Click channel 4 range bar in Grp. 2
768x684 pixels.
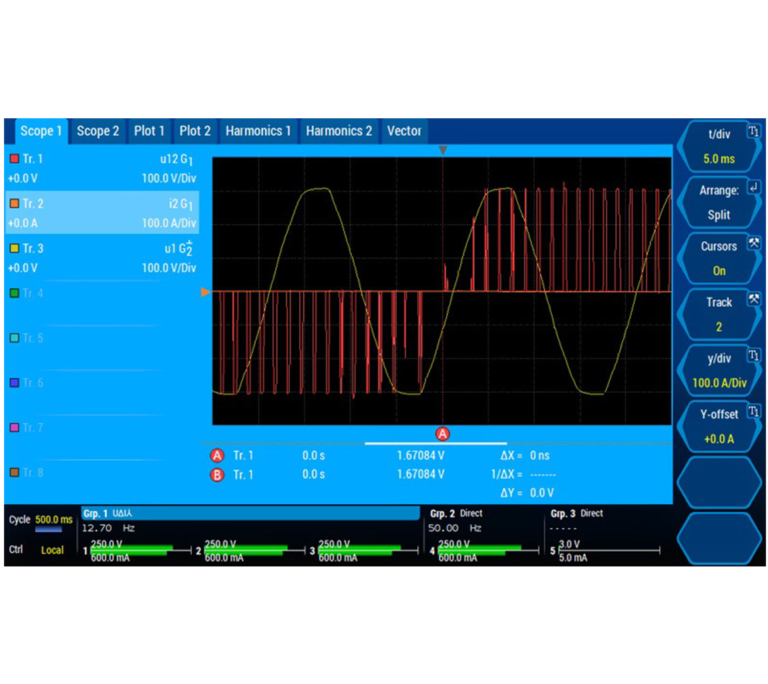pos(488,551)
